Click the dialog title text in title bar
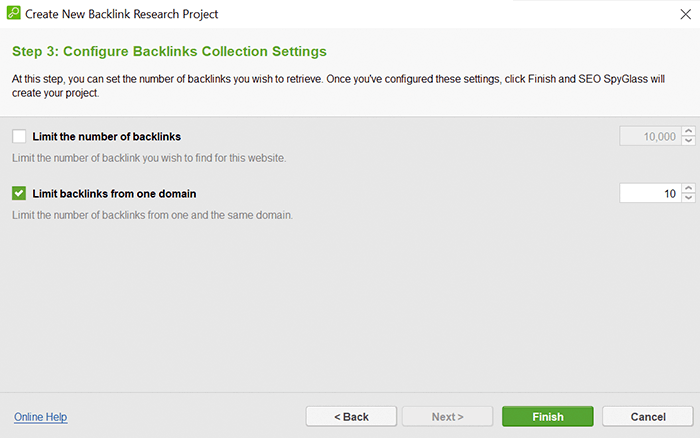 [121, 14]
